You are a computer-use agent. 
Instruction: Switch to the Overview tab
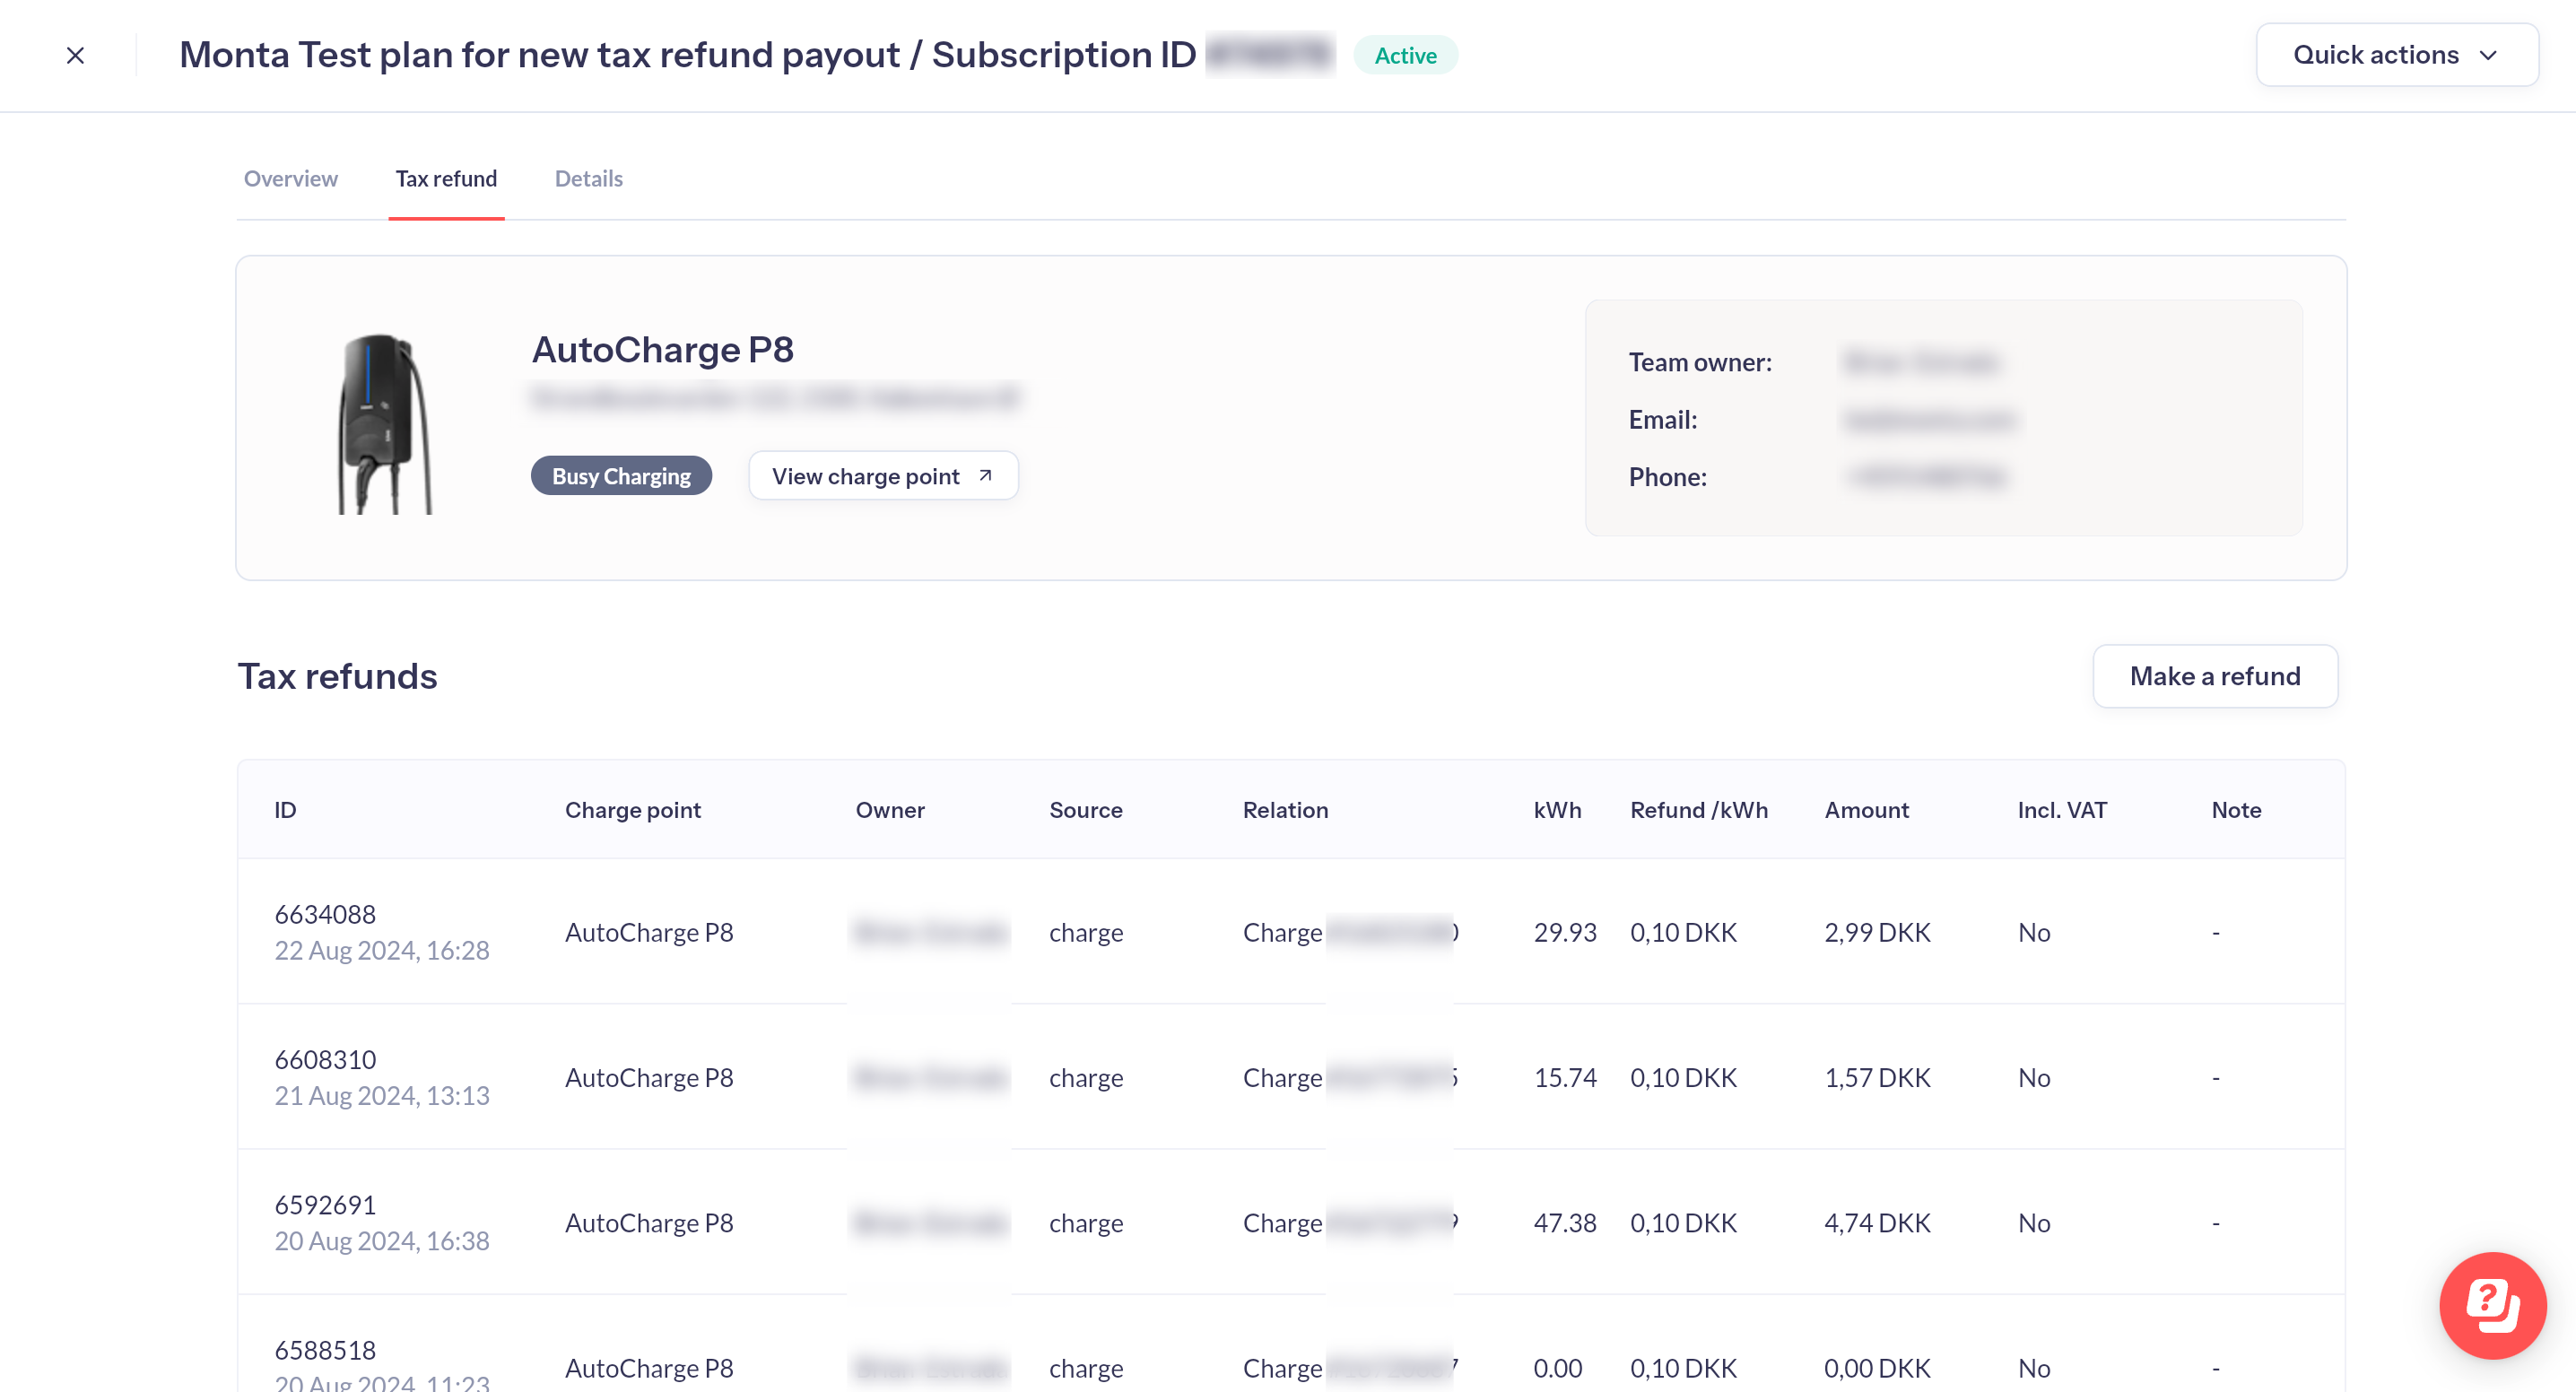(290, 179)
